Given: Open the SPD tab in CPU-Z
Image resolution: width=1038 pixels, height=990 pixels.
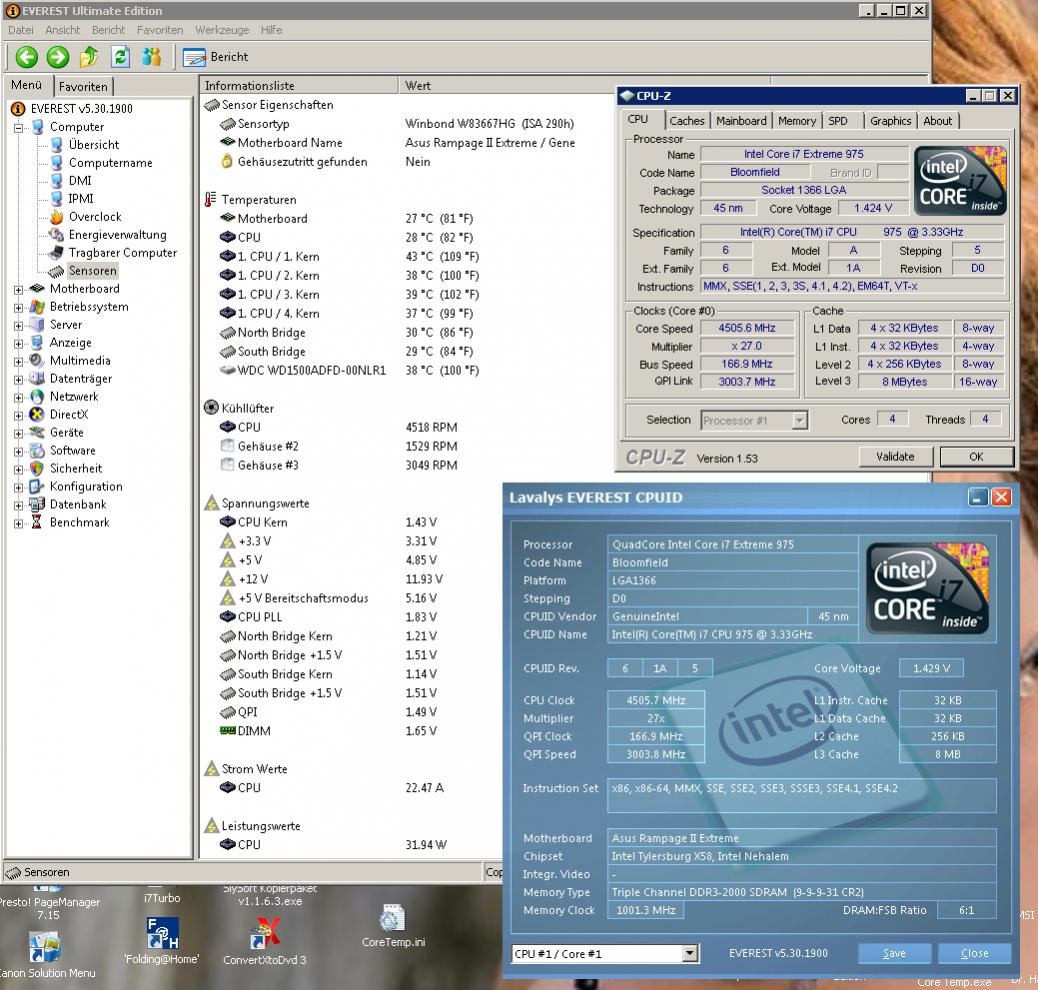Looking at the screenshot, I should (x=838, y=121).
